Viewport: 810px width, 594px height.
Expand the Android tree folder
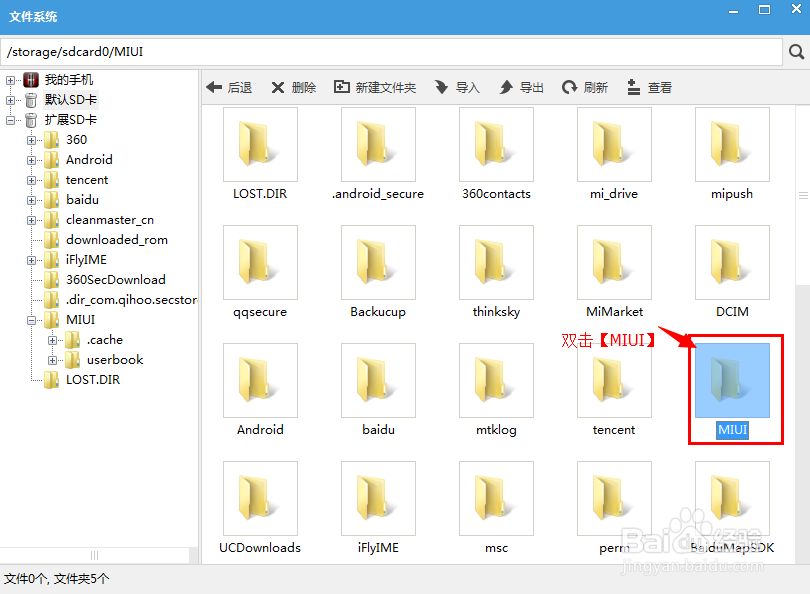point(32,160)
